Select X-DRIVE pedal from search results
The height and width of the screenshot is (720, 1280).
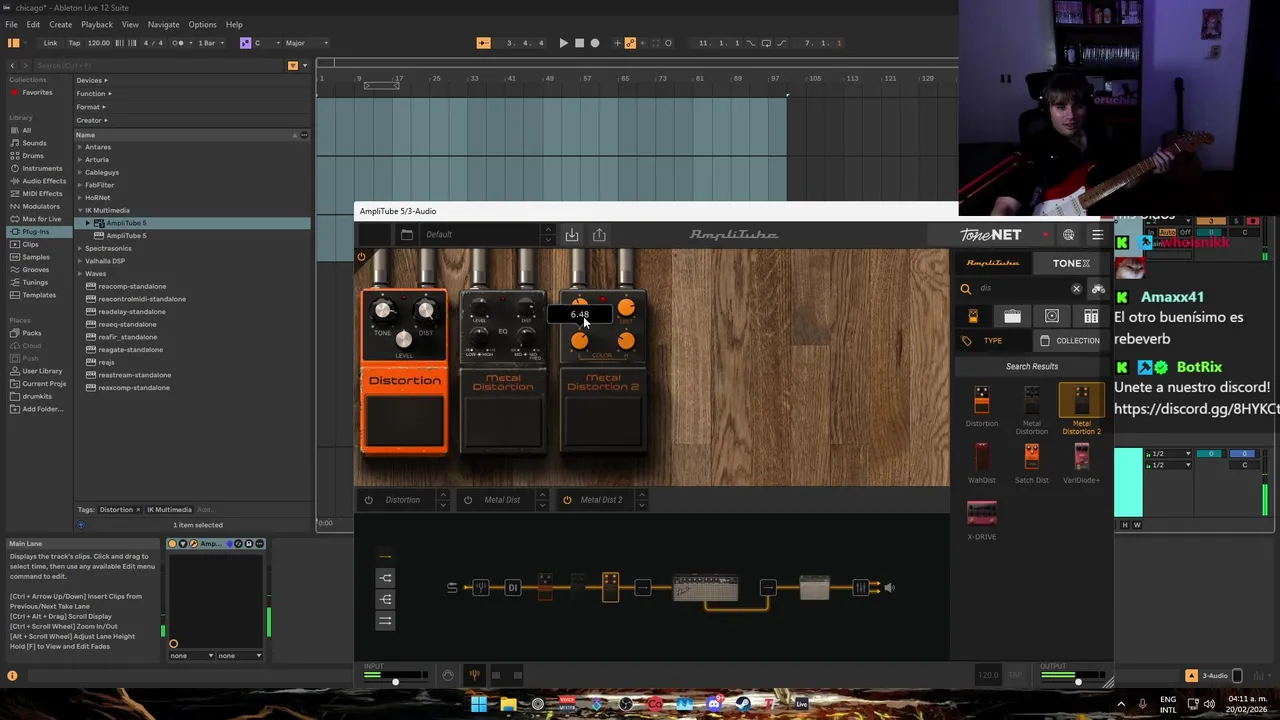pos(982,520)
